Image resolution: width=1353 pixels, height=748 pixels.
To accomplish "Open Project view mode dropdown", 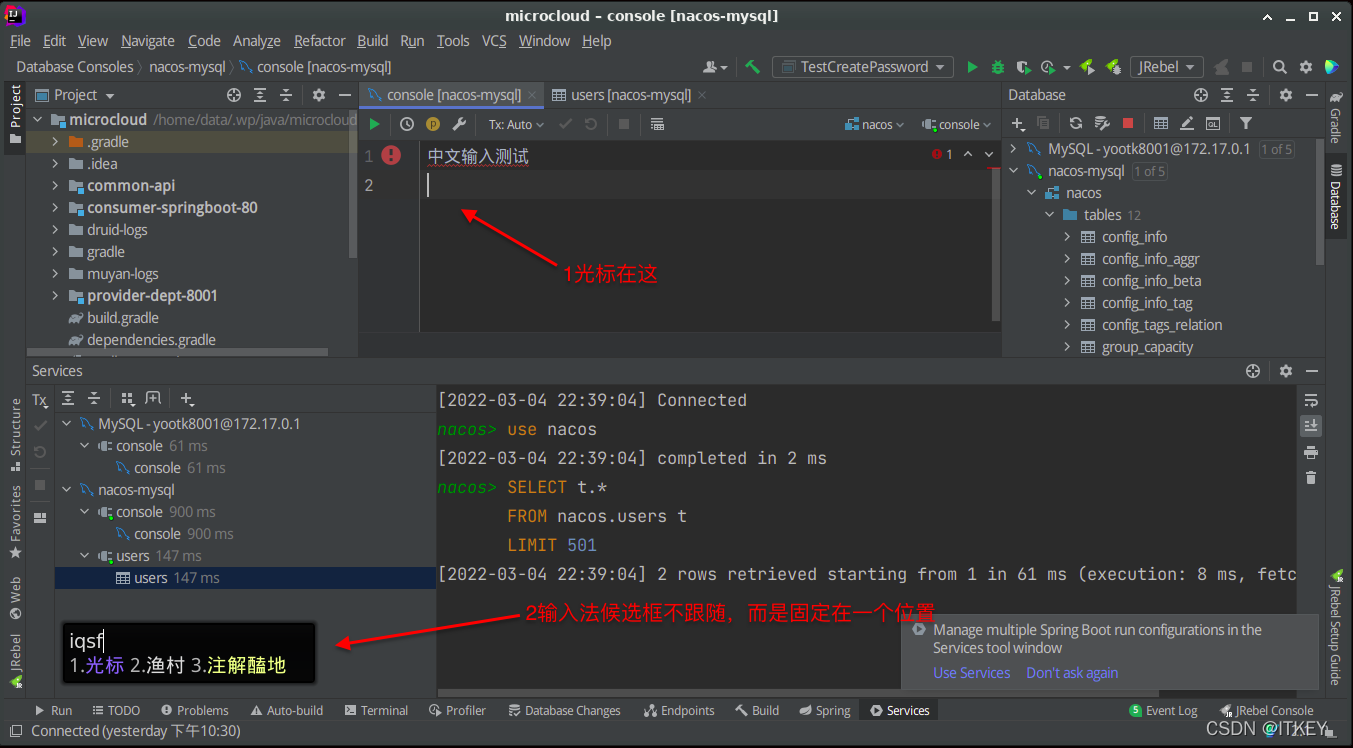I will pos(75,95).
